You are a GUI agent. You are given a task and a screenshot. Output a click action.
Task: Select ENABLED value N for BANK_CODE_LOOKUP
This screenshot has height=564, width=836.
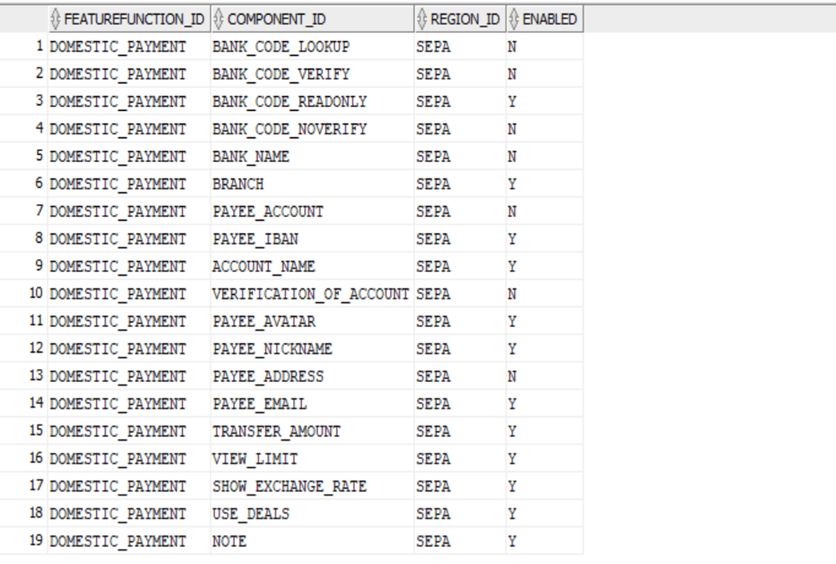pos(545,47)
